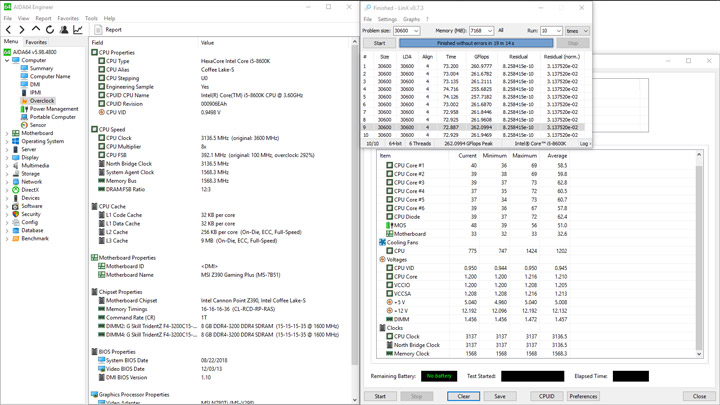Toggle the CPU Core #2 checkbox
Image resolution: width=720 pixels, height=405 pixels.
(389, 174)
